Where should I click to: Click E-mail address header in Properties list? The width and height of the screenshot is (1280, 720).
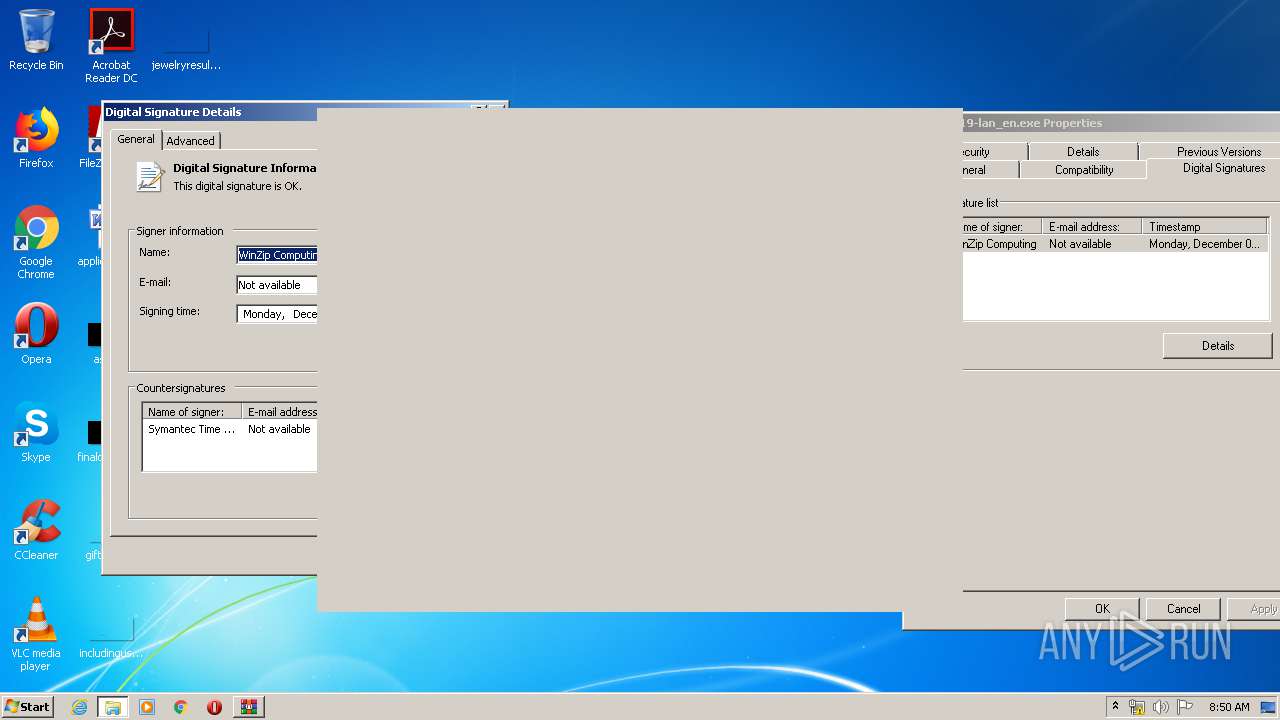click(1092, 227)
